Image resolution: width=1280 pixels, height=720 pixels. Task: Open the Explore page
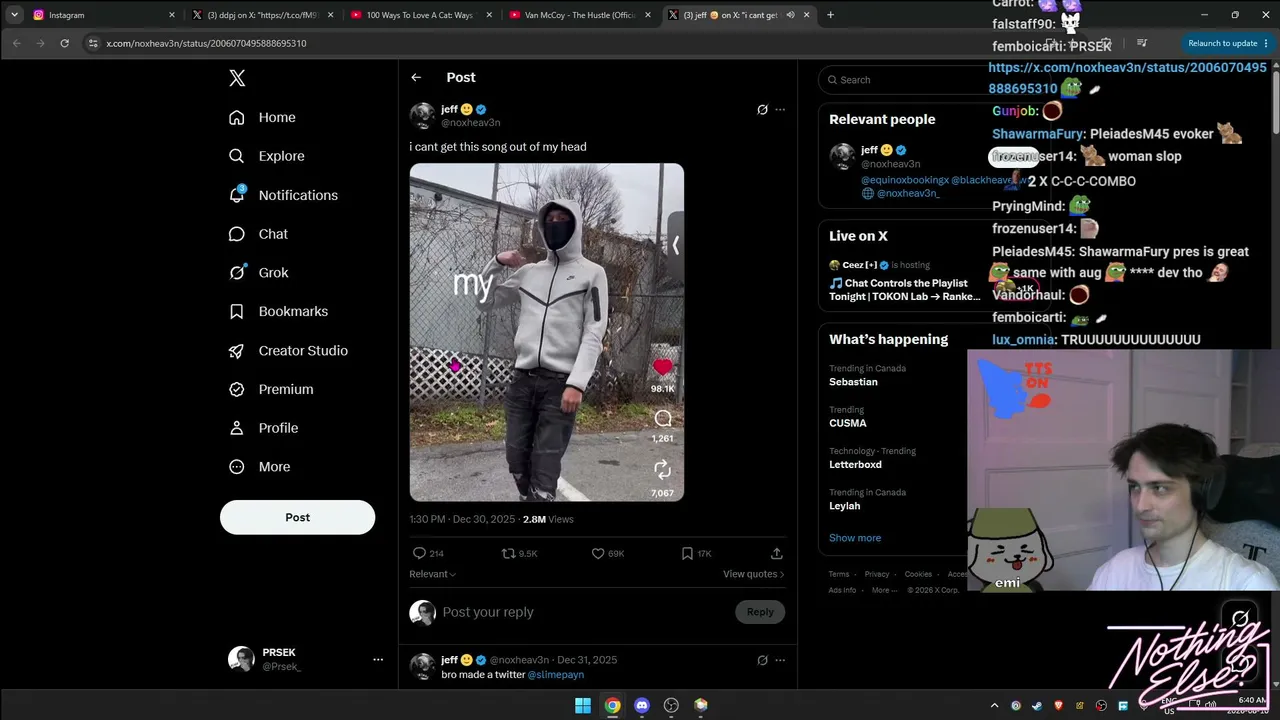coord(266,156)
